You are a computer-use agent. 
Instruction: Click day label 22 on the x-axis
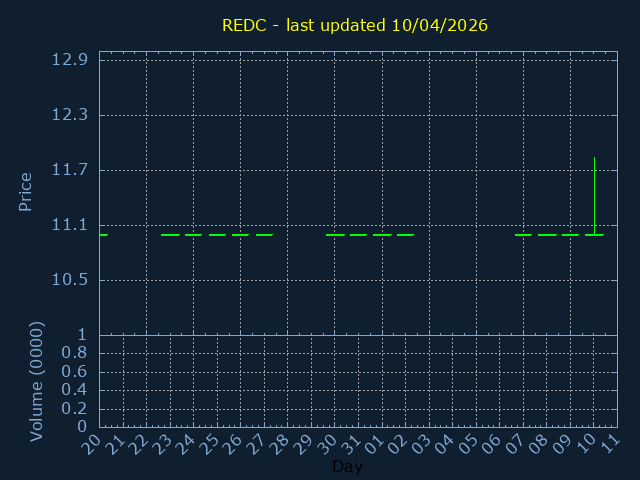[138, 444]
